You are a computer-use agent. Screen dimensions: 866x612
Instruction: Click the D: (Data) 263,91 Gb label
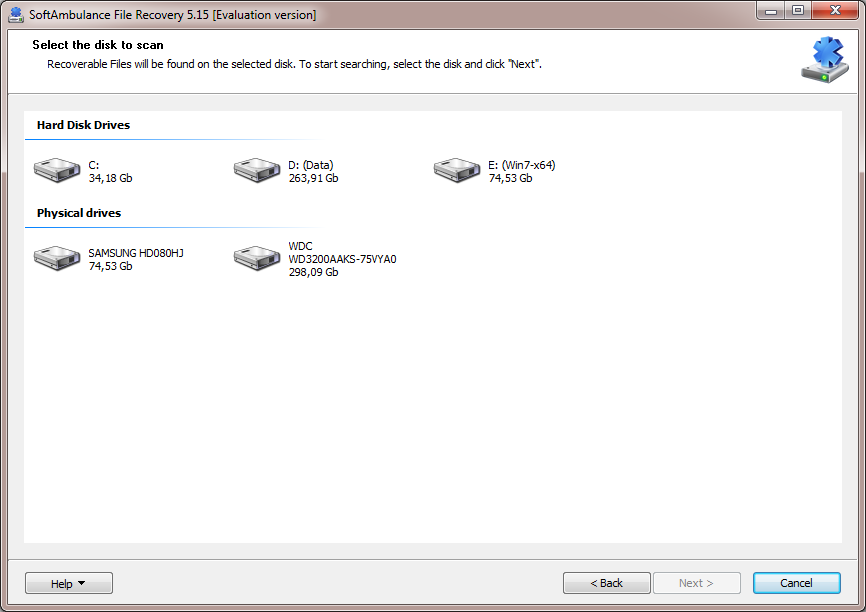[313, 171]
